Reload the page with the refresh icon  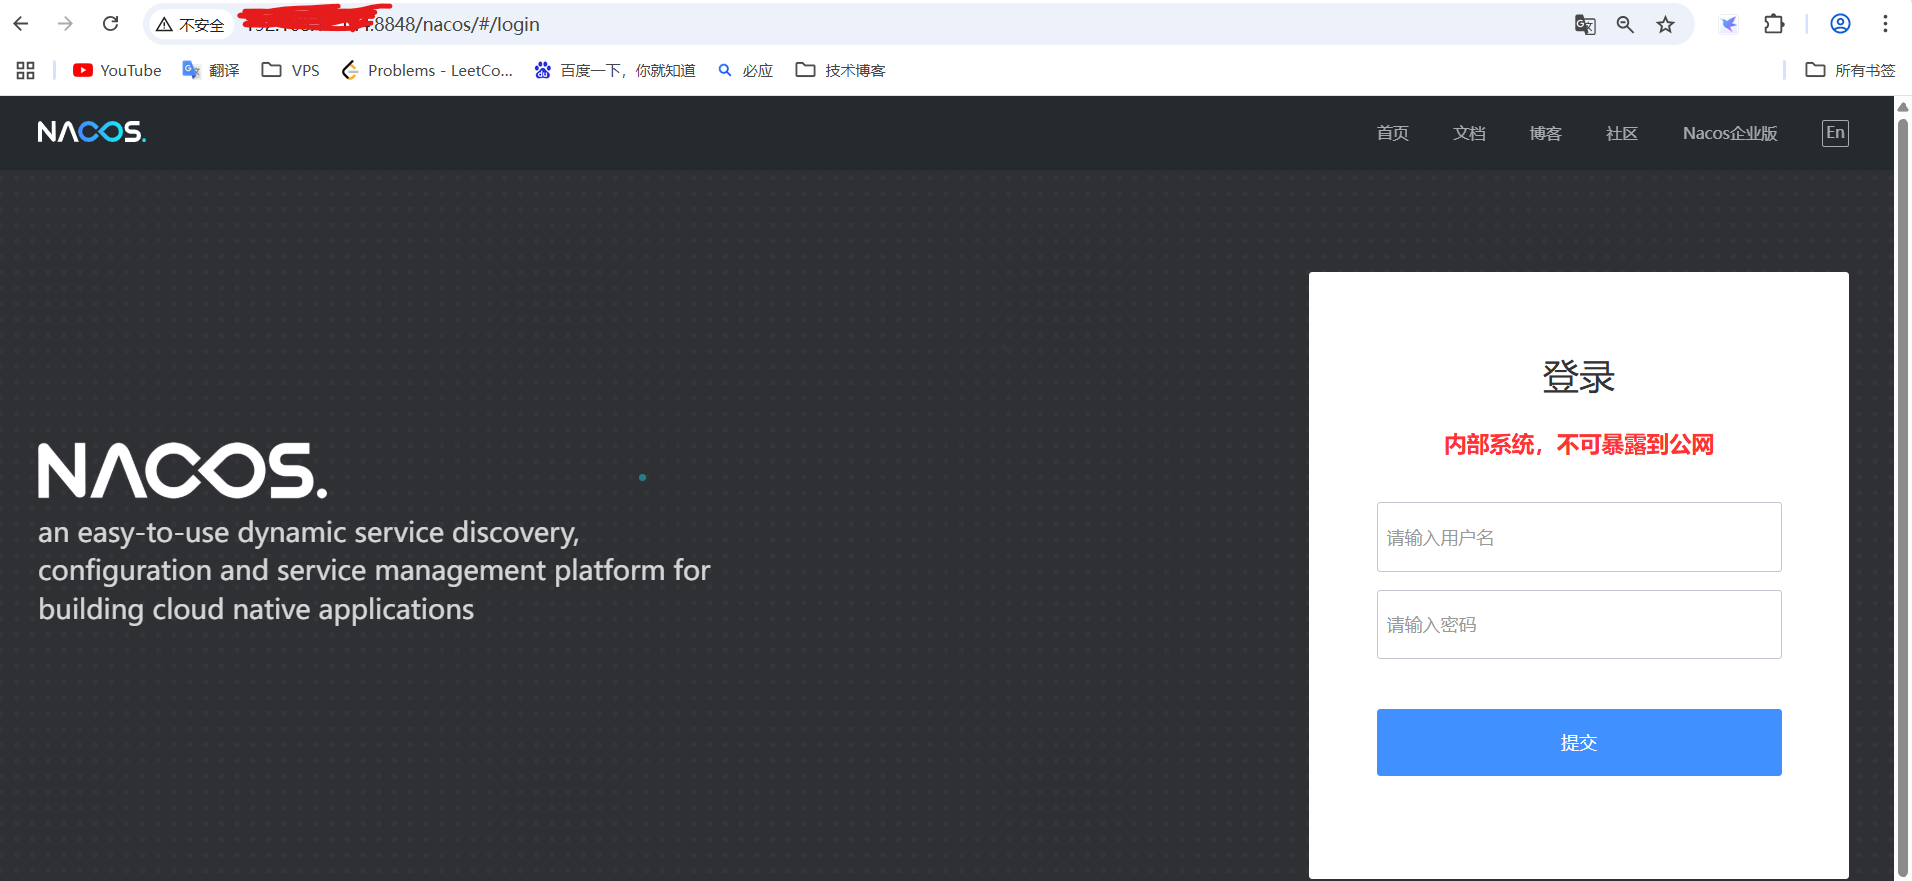pos(111,24)
